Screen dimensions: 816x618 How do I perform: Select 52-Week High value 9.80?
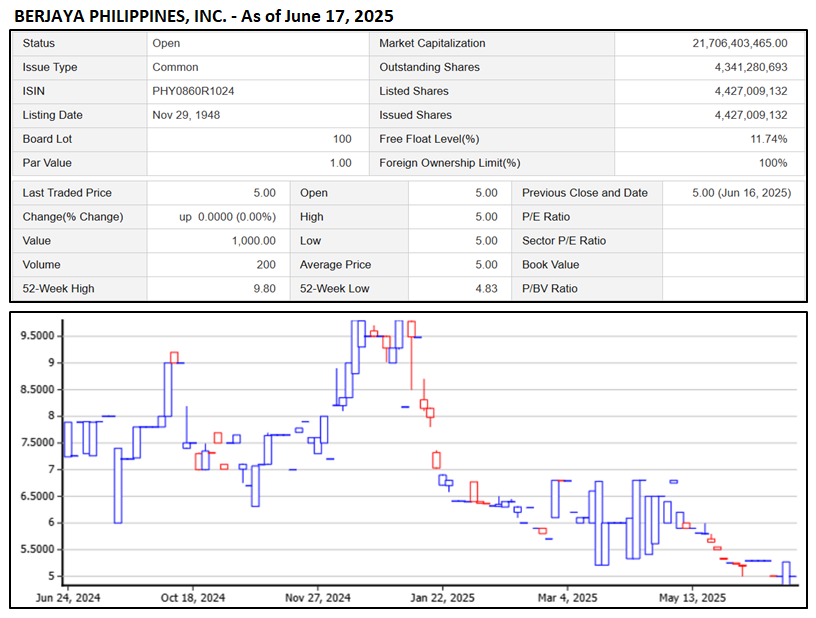264,289
